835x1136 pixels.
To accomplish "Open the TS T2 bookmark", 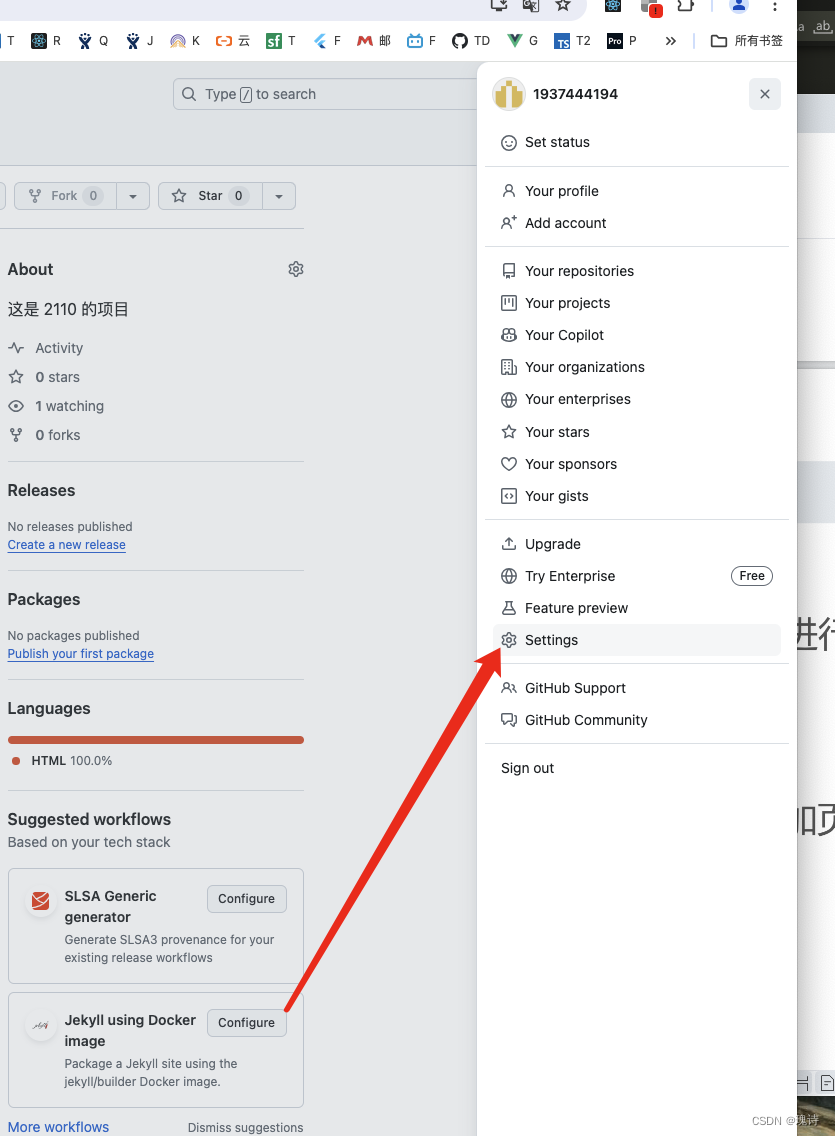I will 572,41.
